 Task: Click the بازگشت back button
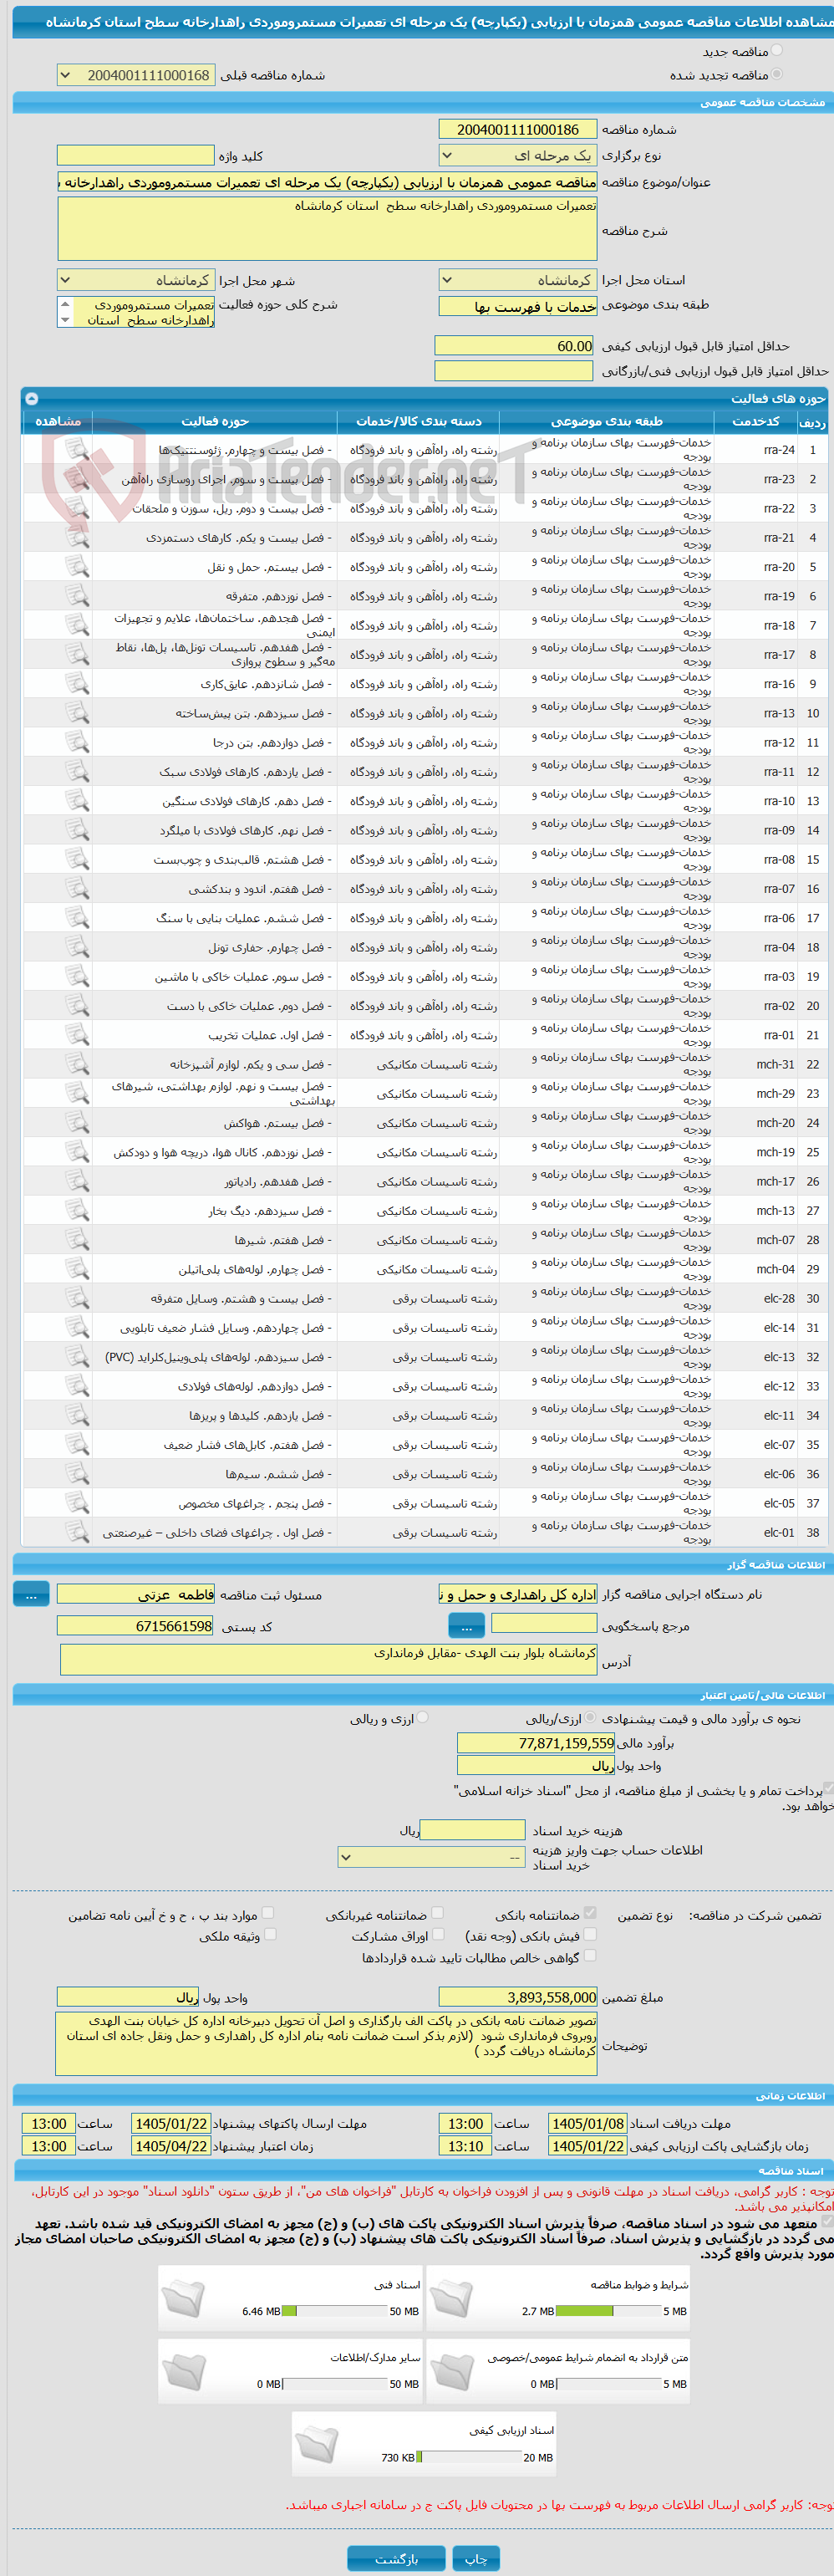pos(397,2558)
